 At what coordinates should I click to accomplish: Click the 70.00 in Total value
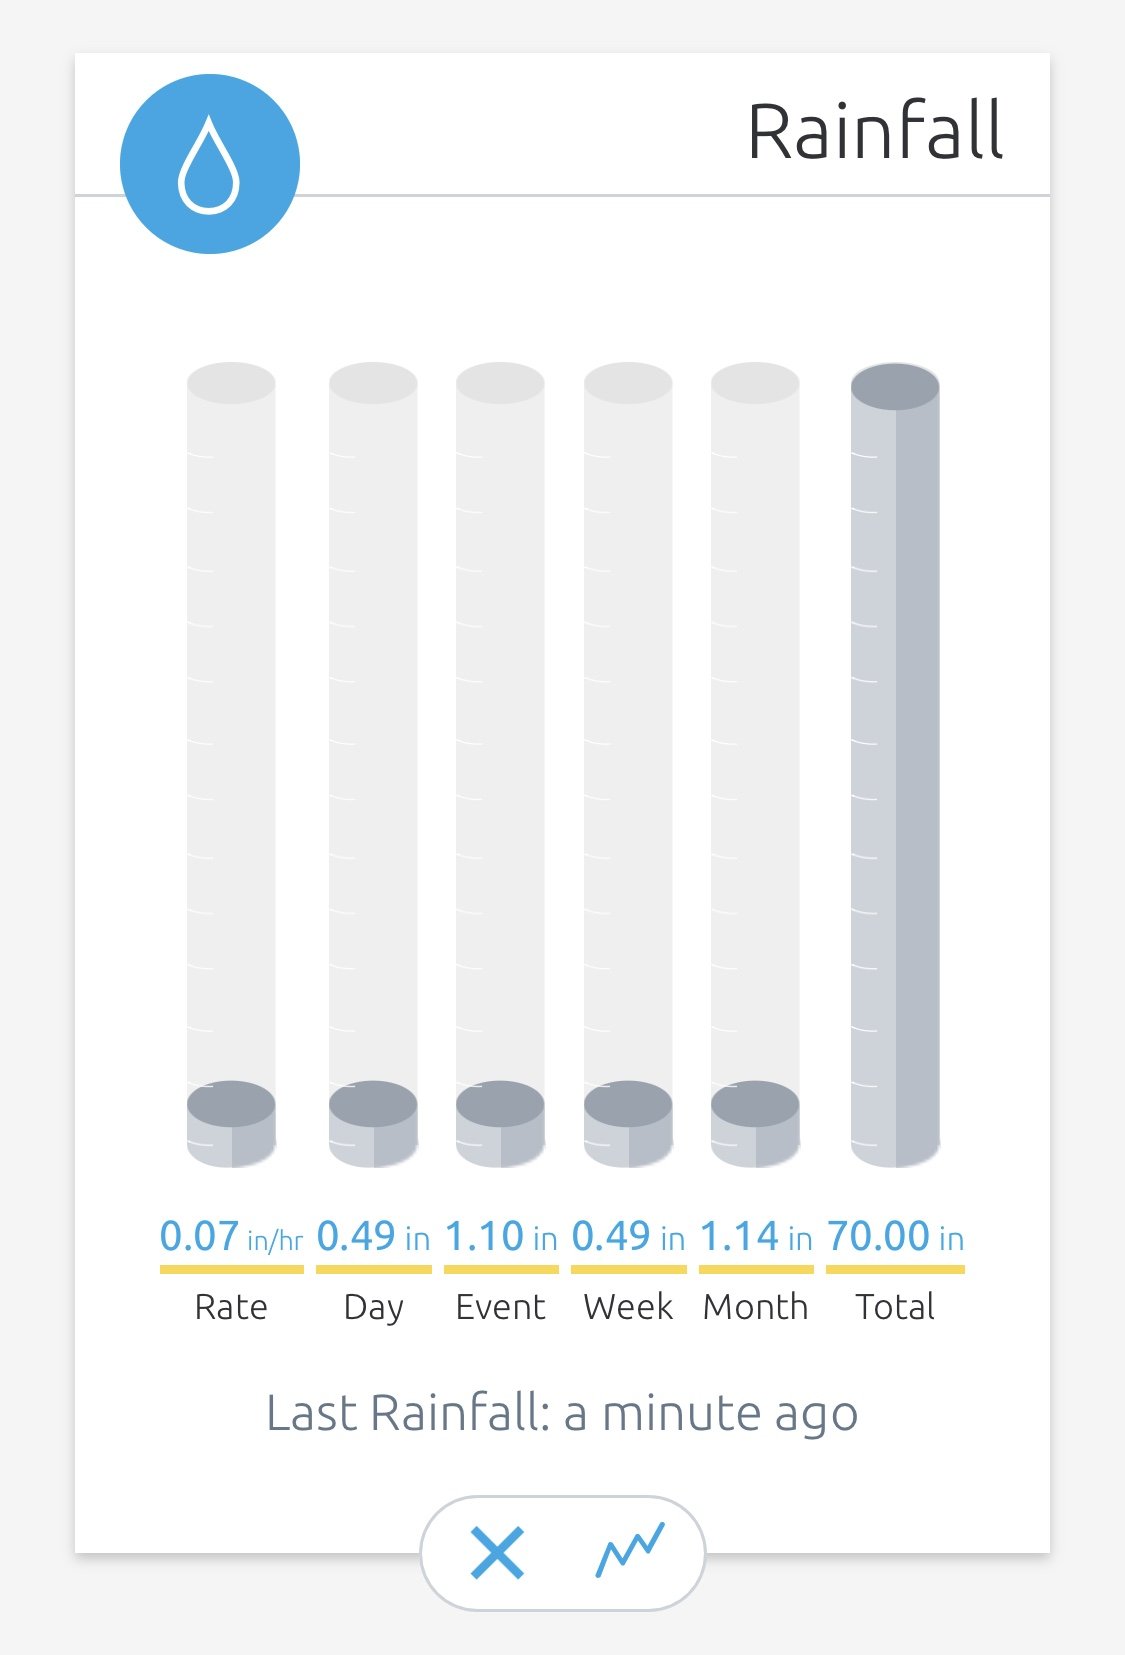click(895, 1237)
